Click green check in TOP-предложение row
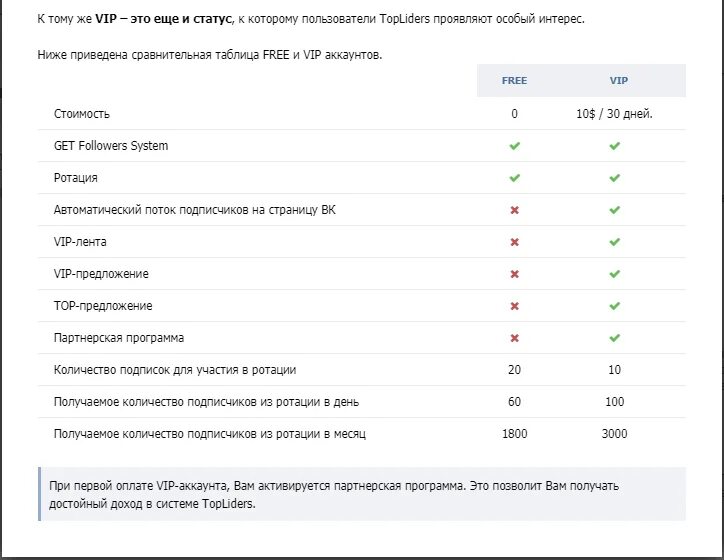724x560 pixels. [x=614, y=306]
